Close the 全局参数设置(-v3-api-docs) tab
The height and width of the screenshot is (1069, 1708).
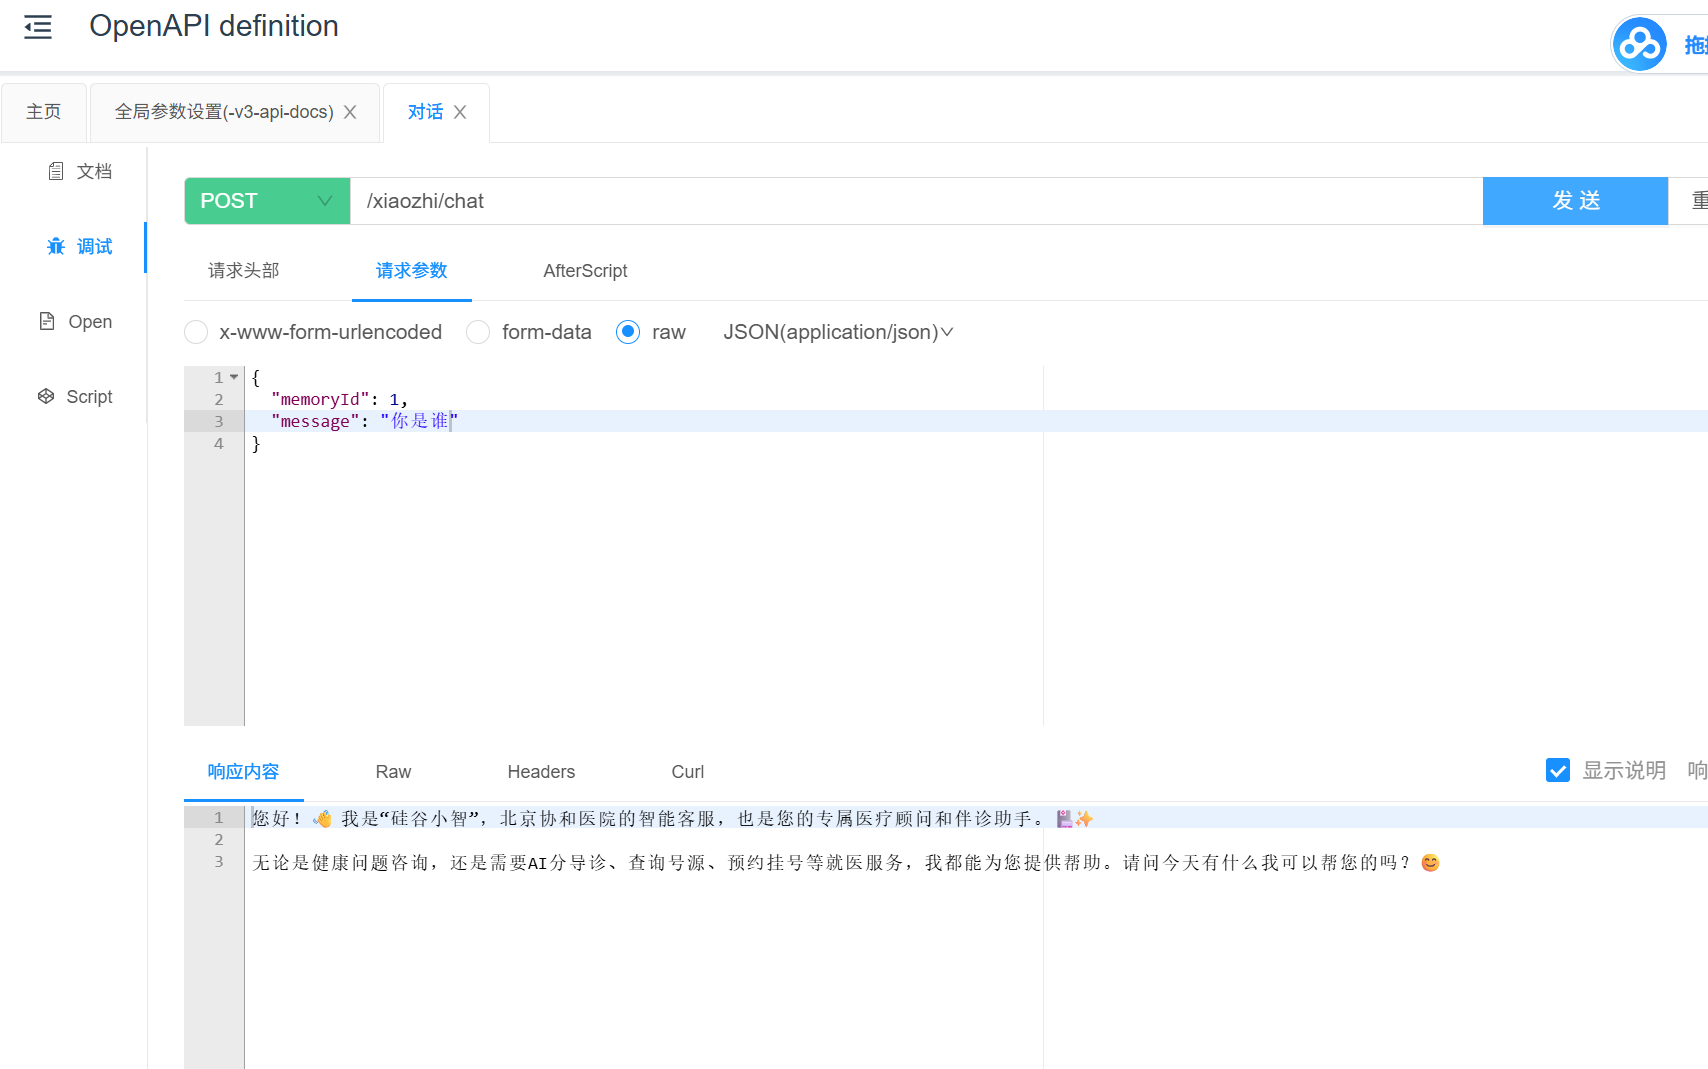(x=350, y=112)
